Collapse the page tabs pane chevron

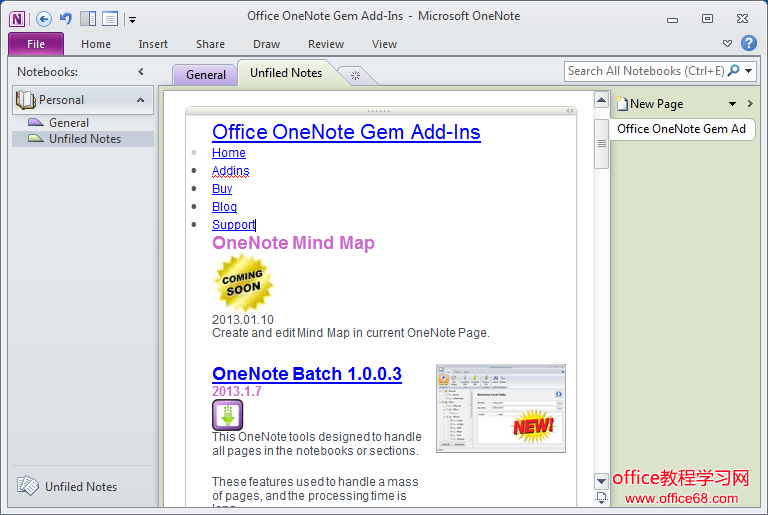click(x=750, y=103)
